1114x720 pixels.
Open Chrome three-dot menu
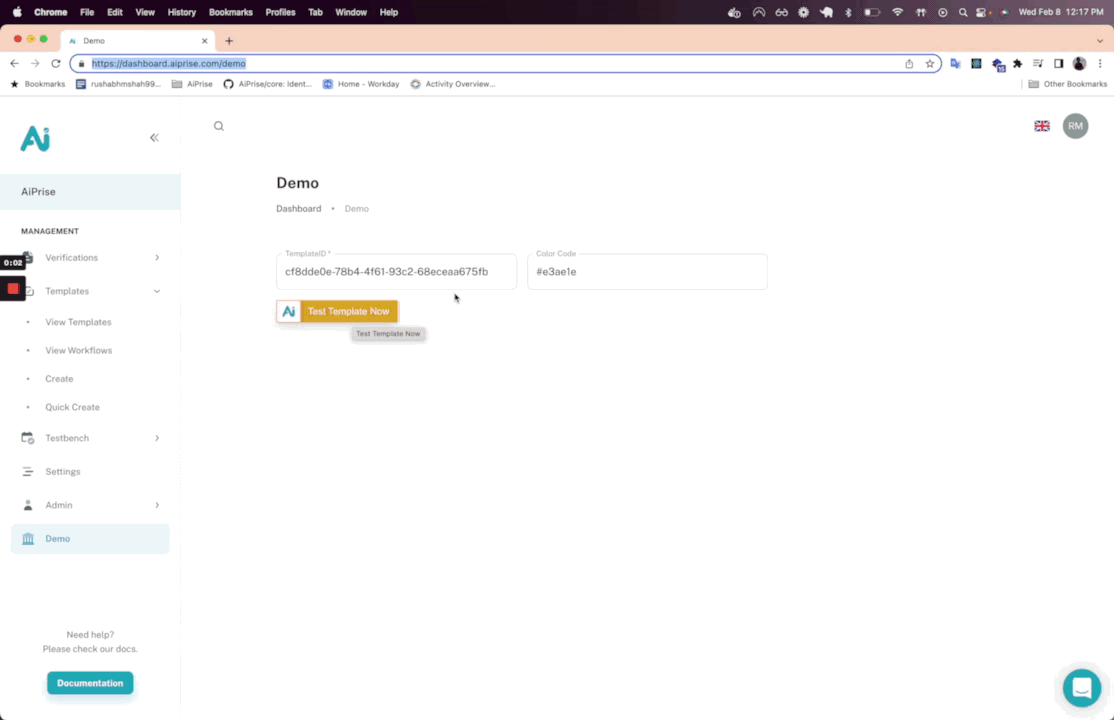coord(1100,63)
